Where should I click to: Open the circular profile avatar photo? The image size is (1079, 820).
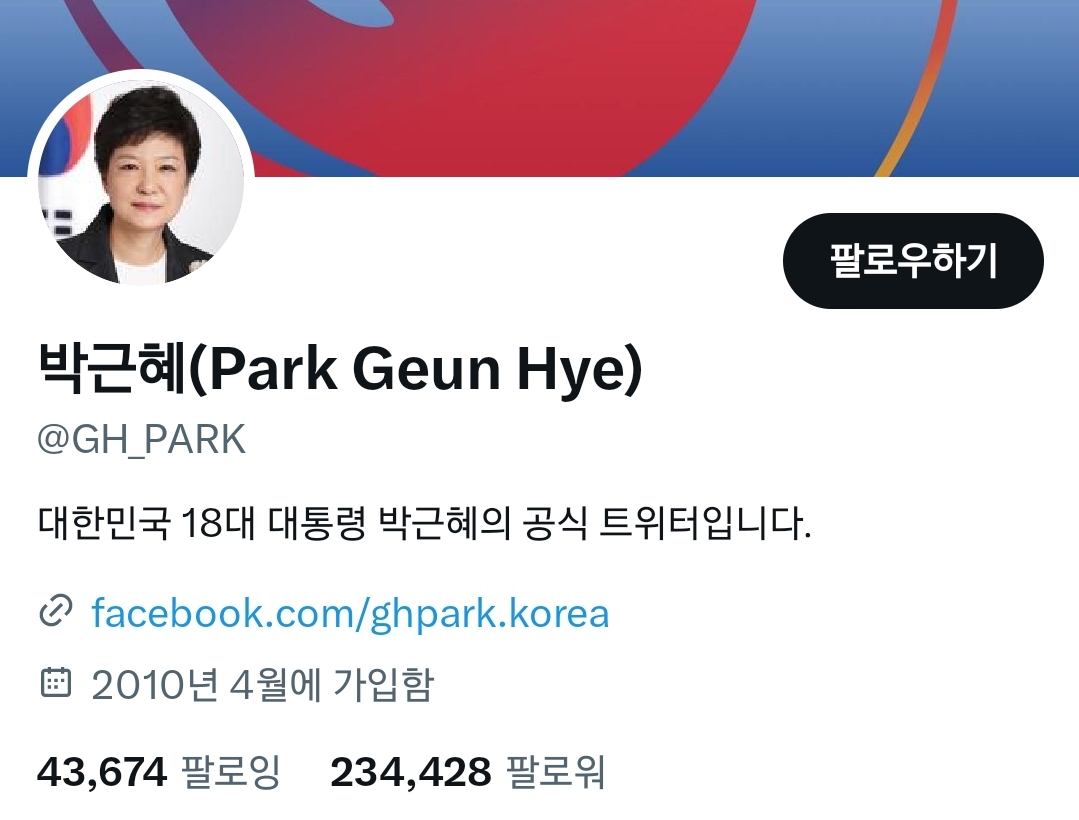(x=141, y=183)
